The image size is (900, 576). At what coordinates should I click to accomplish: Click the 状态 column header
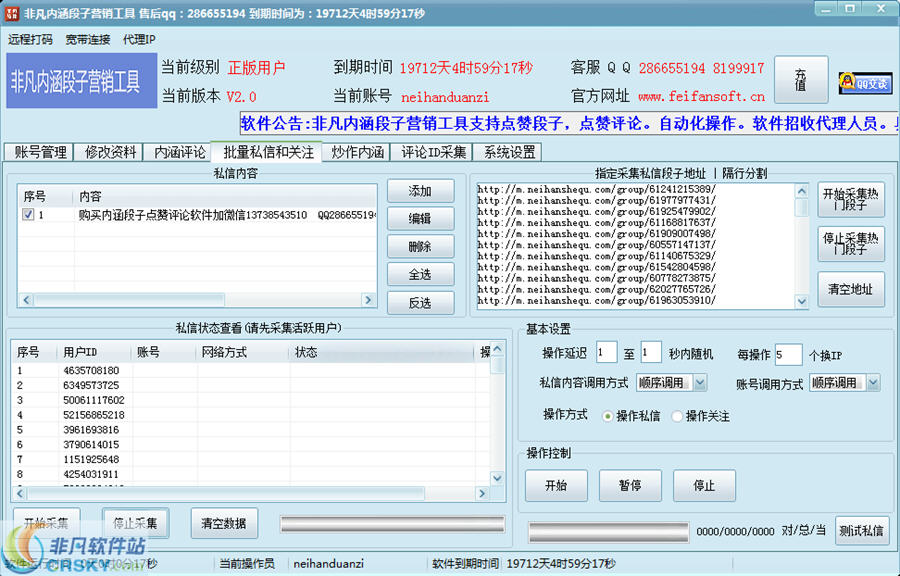382,352
